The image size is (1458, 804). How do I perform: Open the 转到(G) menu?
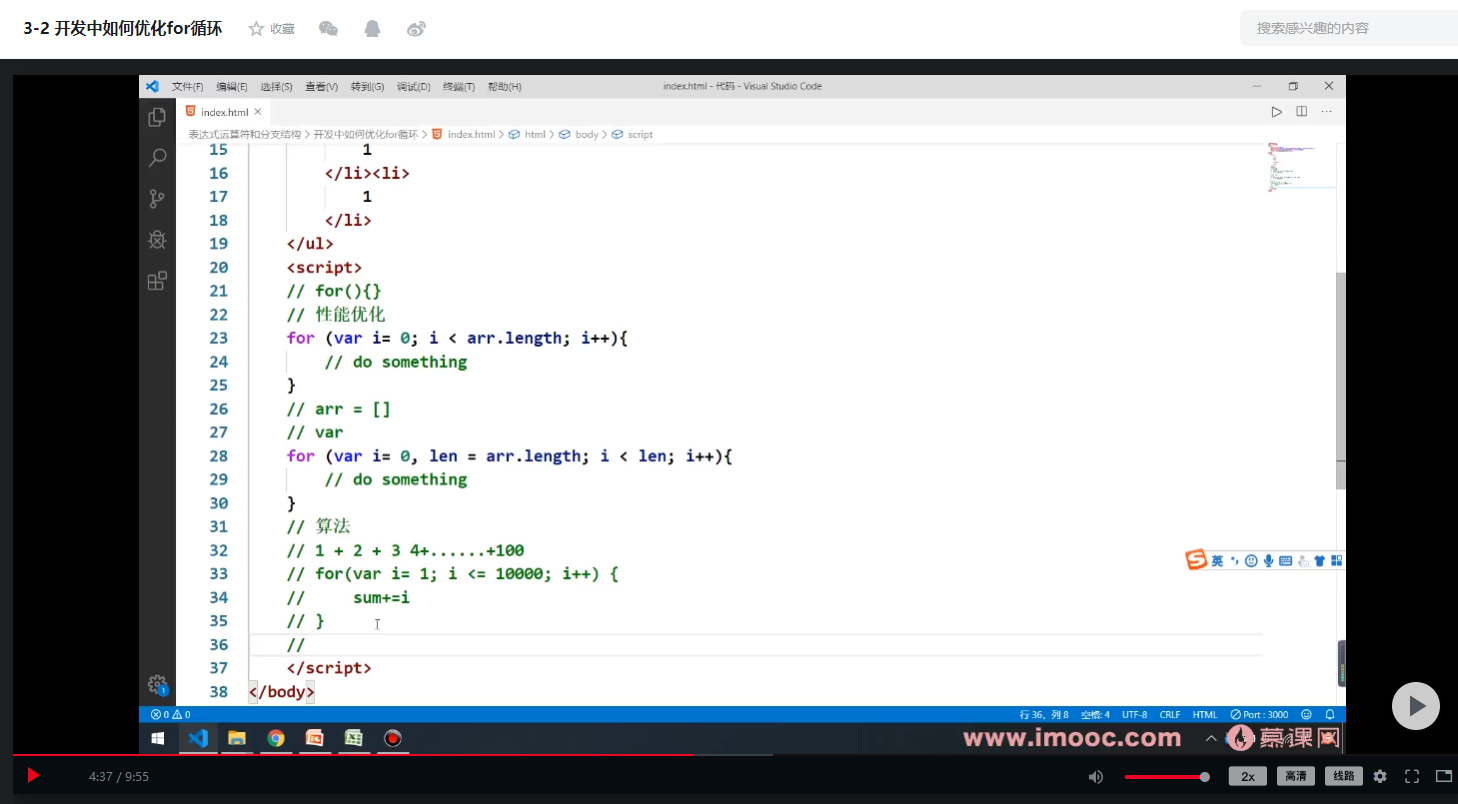(367, 87)
